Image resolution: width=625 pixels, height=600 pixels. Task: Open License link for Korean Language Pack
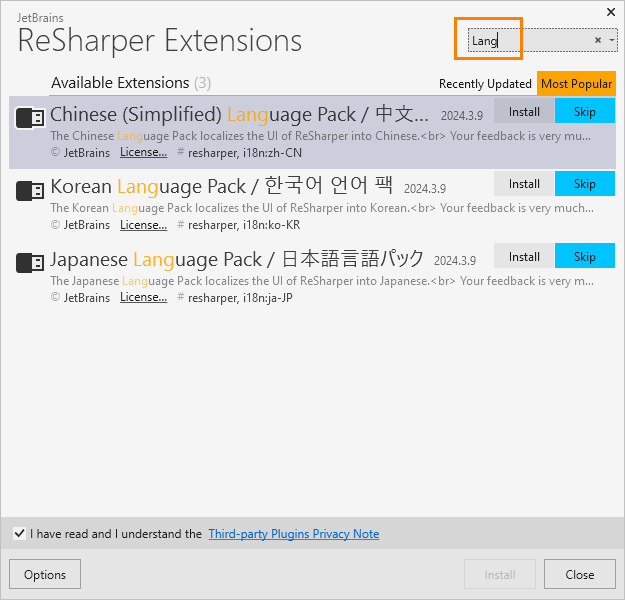tap(143, 225)
